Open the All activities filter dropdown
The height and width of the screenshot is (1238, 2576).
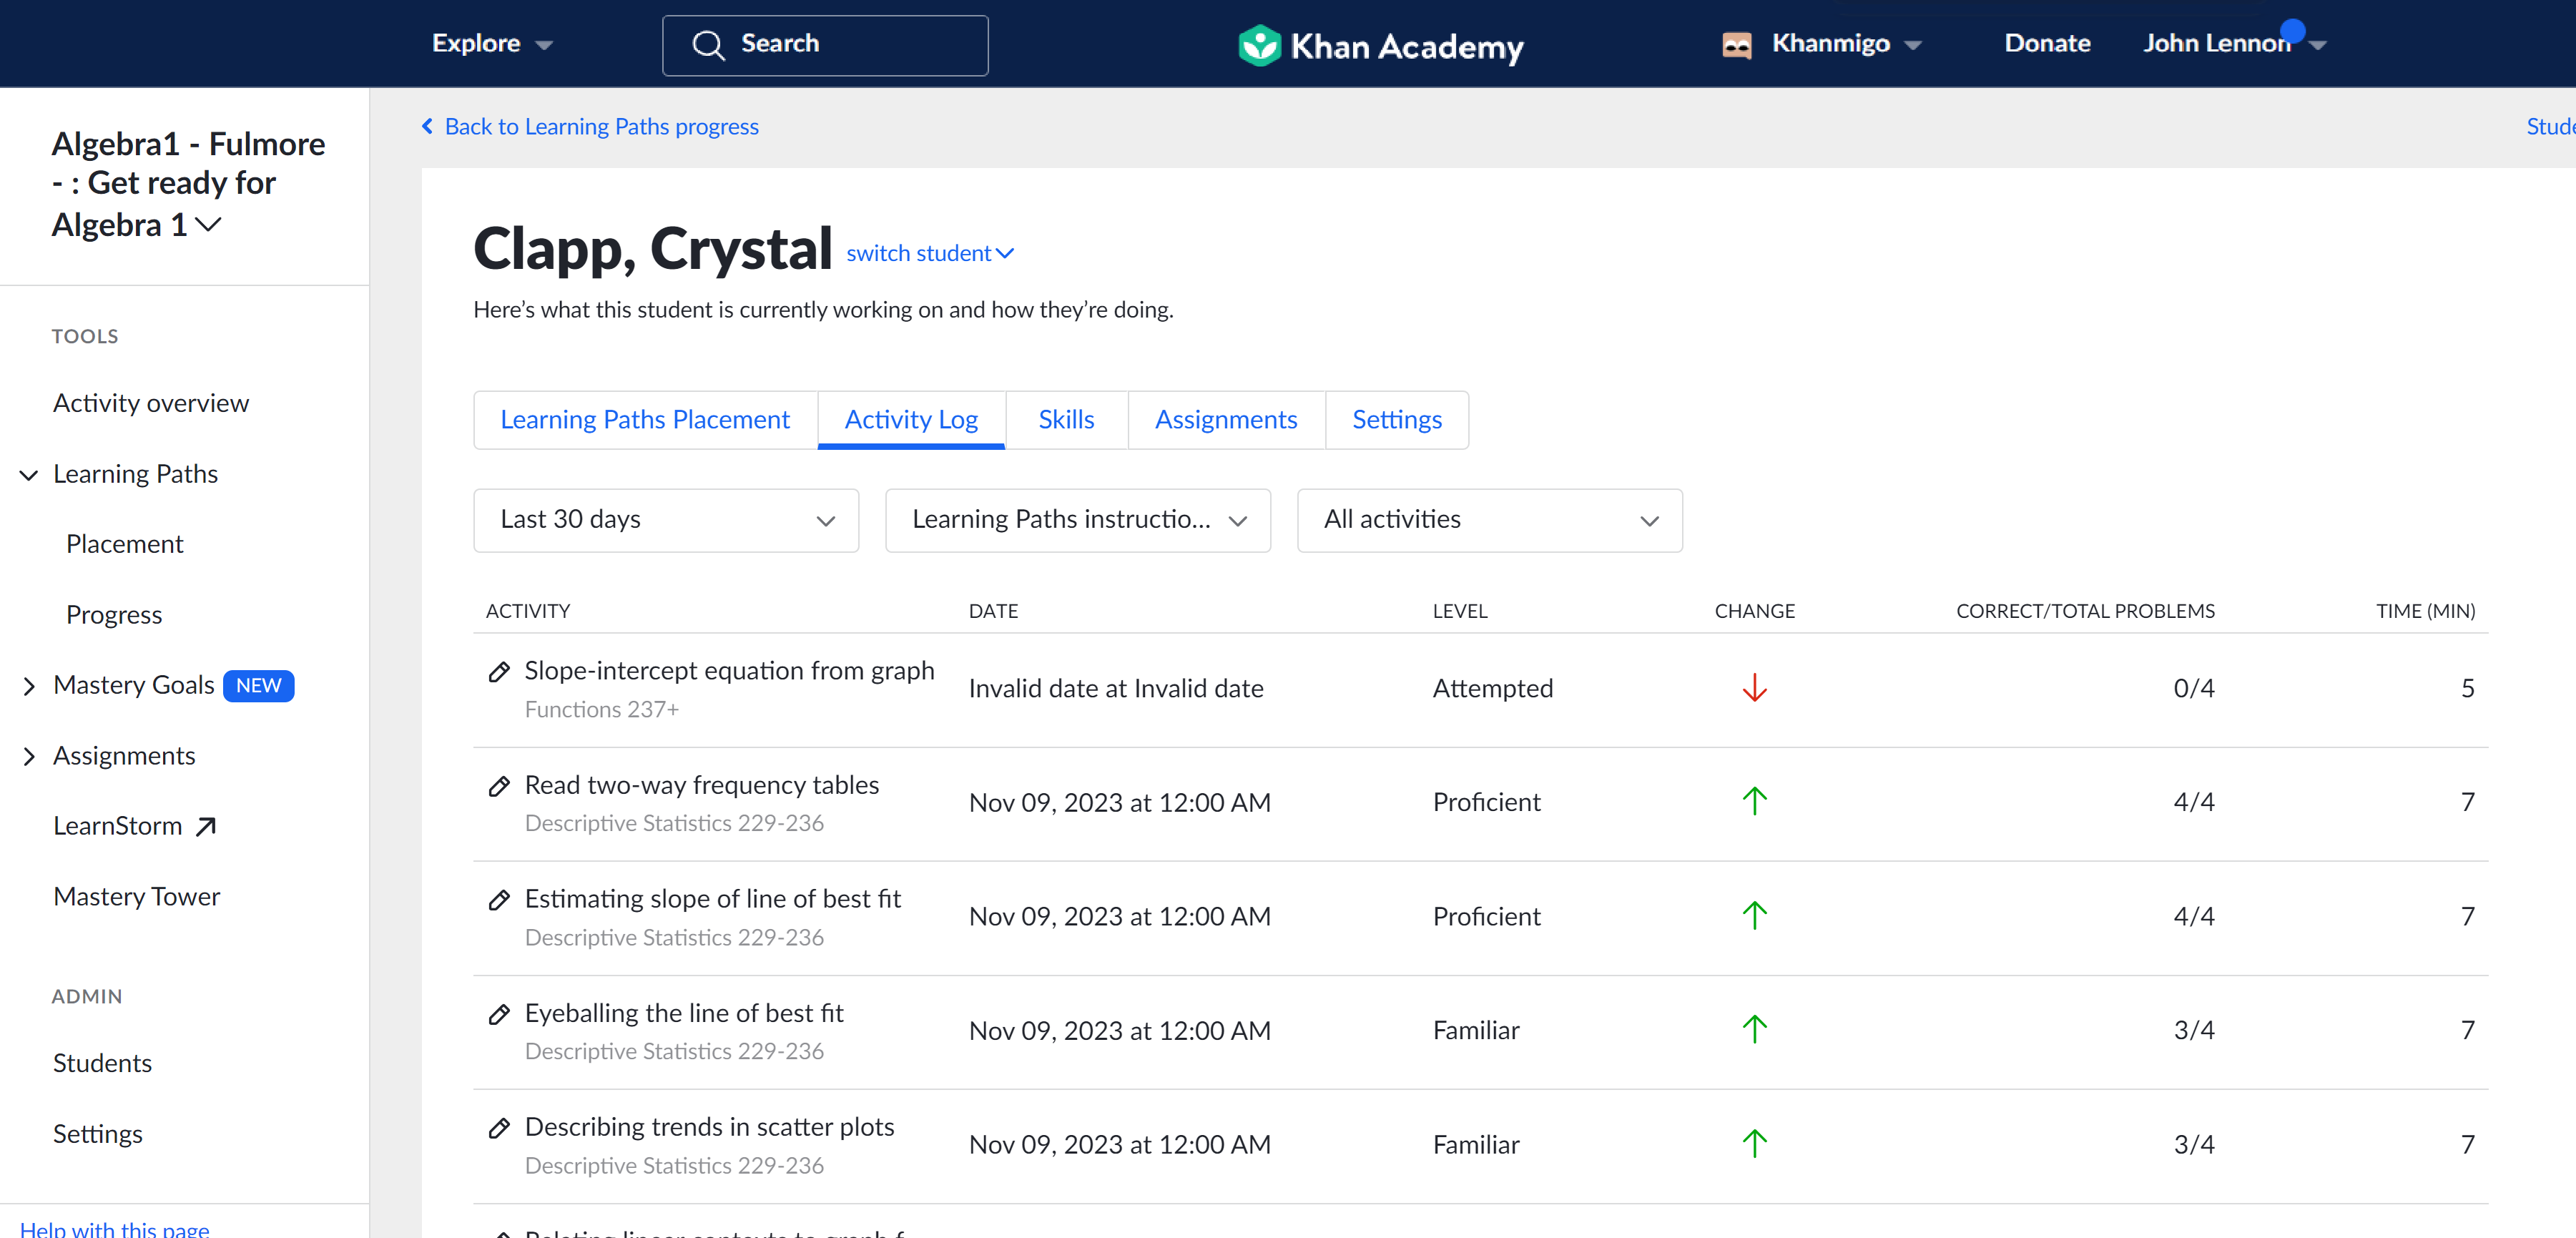tap(1490, 520)
